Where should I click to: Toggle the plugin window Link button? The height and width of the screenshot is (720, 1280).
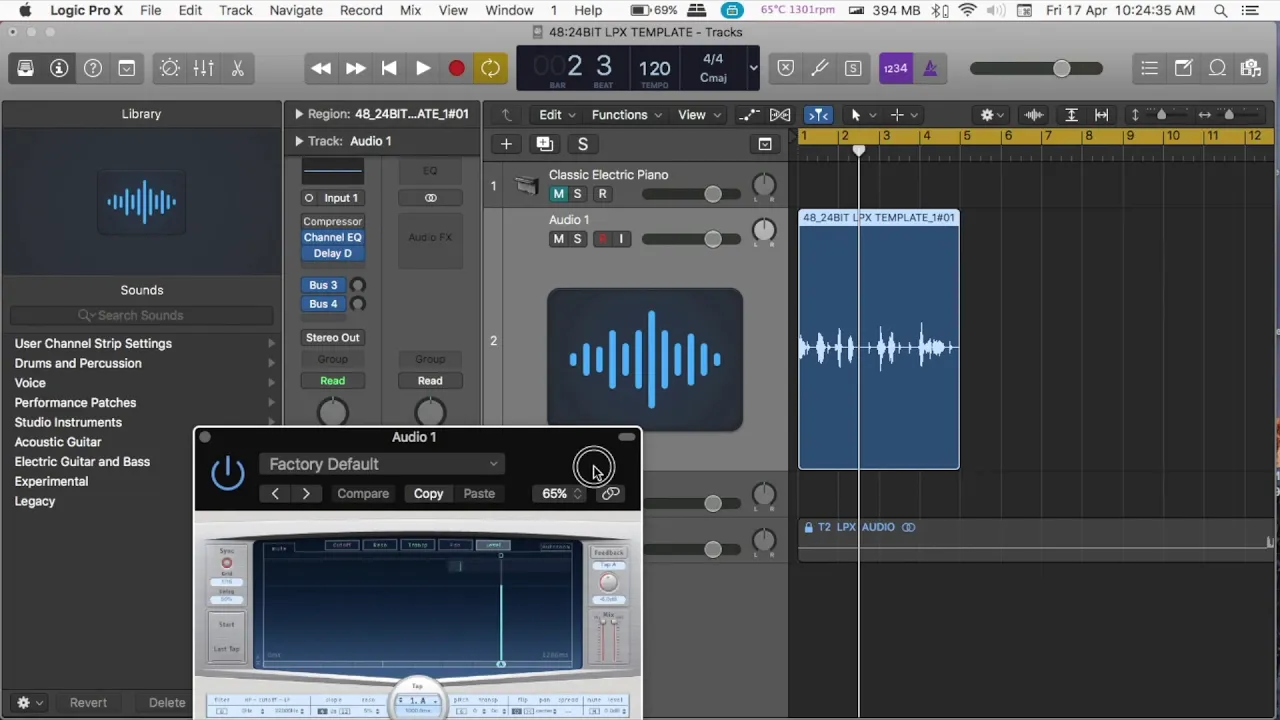pos(610,494)
